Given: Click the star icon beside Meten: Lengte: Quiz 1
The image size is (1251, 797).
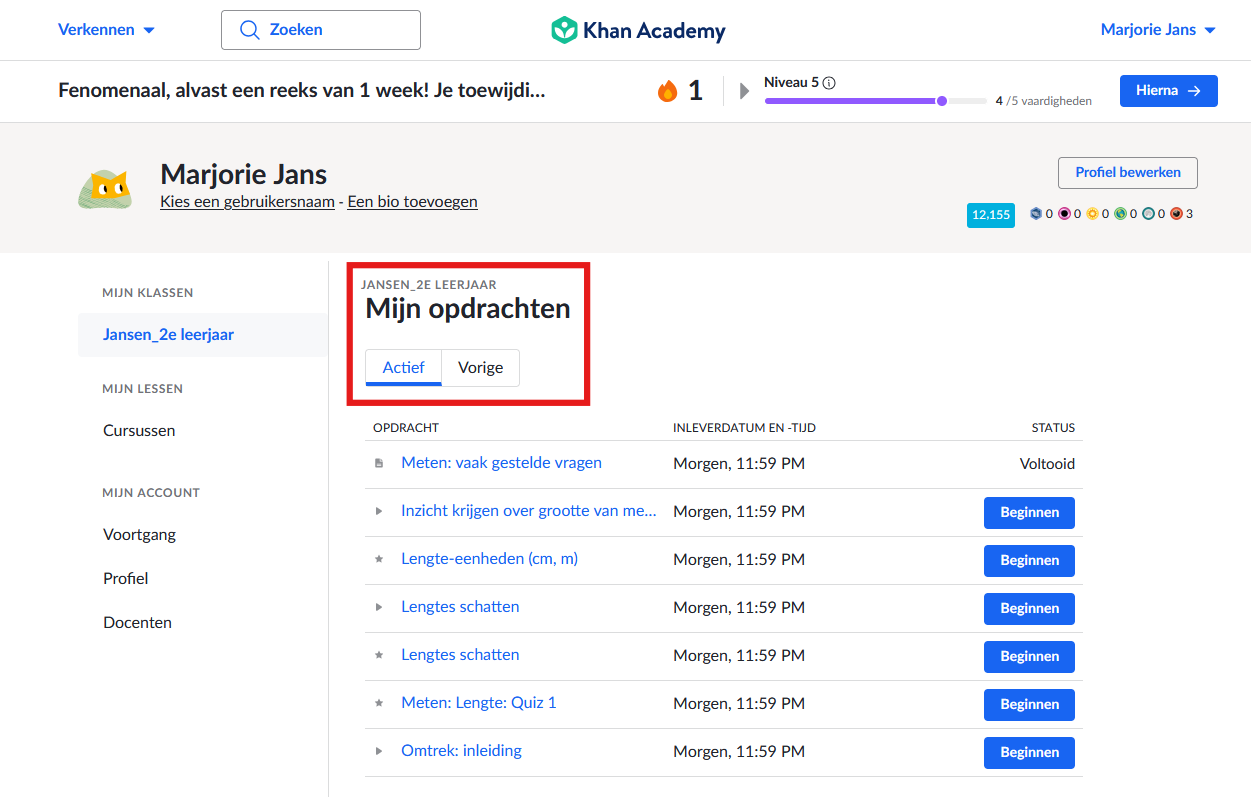Looking at the screenshot, I should pyautogui.click(x=379, y=703).
